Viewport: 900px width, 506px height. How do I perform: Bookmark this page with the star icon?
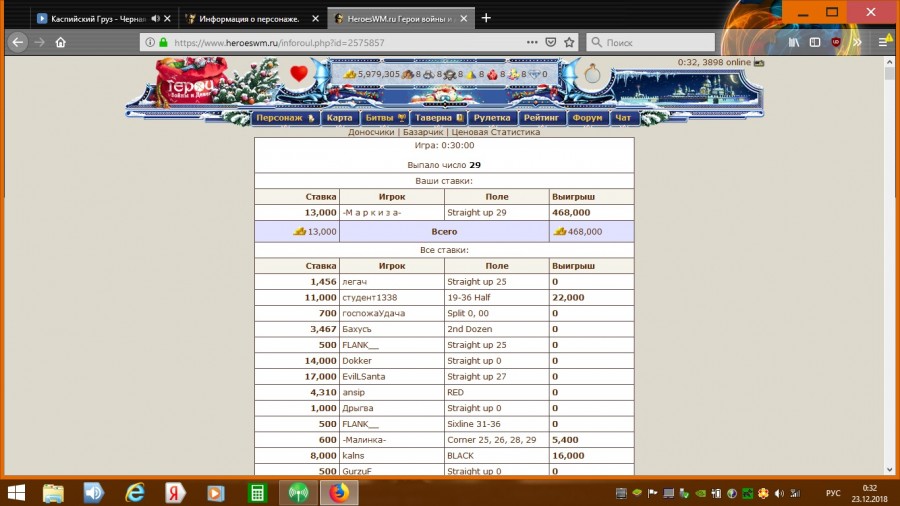click(569, 43)
